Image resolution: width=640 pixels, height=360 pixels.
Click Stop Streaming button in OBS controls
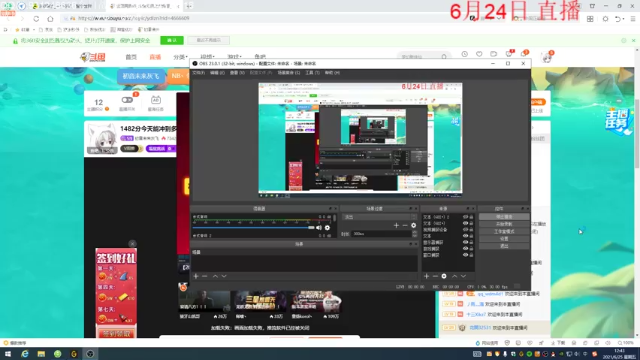pos(504,217)
